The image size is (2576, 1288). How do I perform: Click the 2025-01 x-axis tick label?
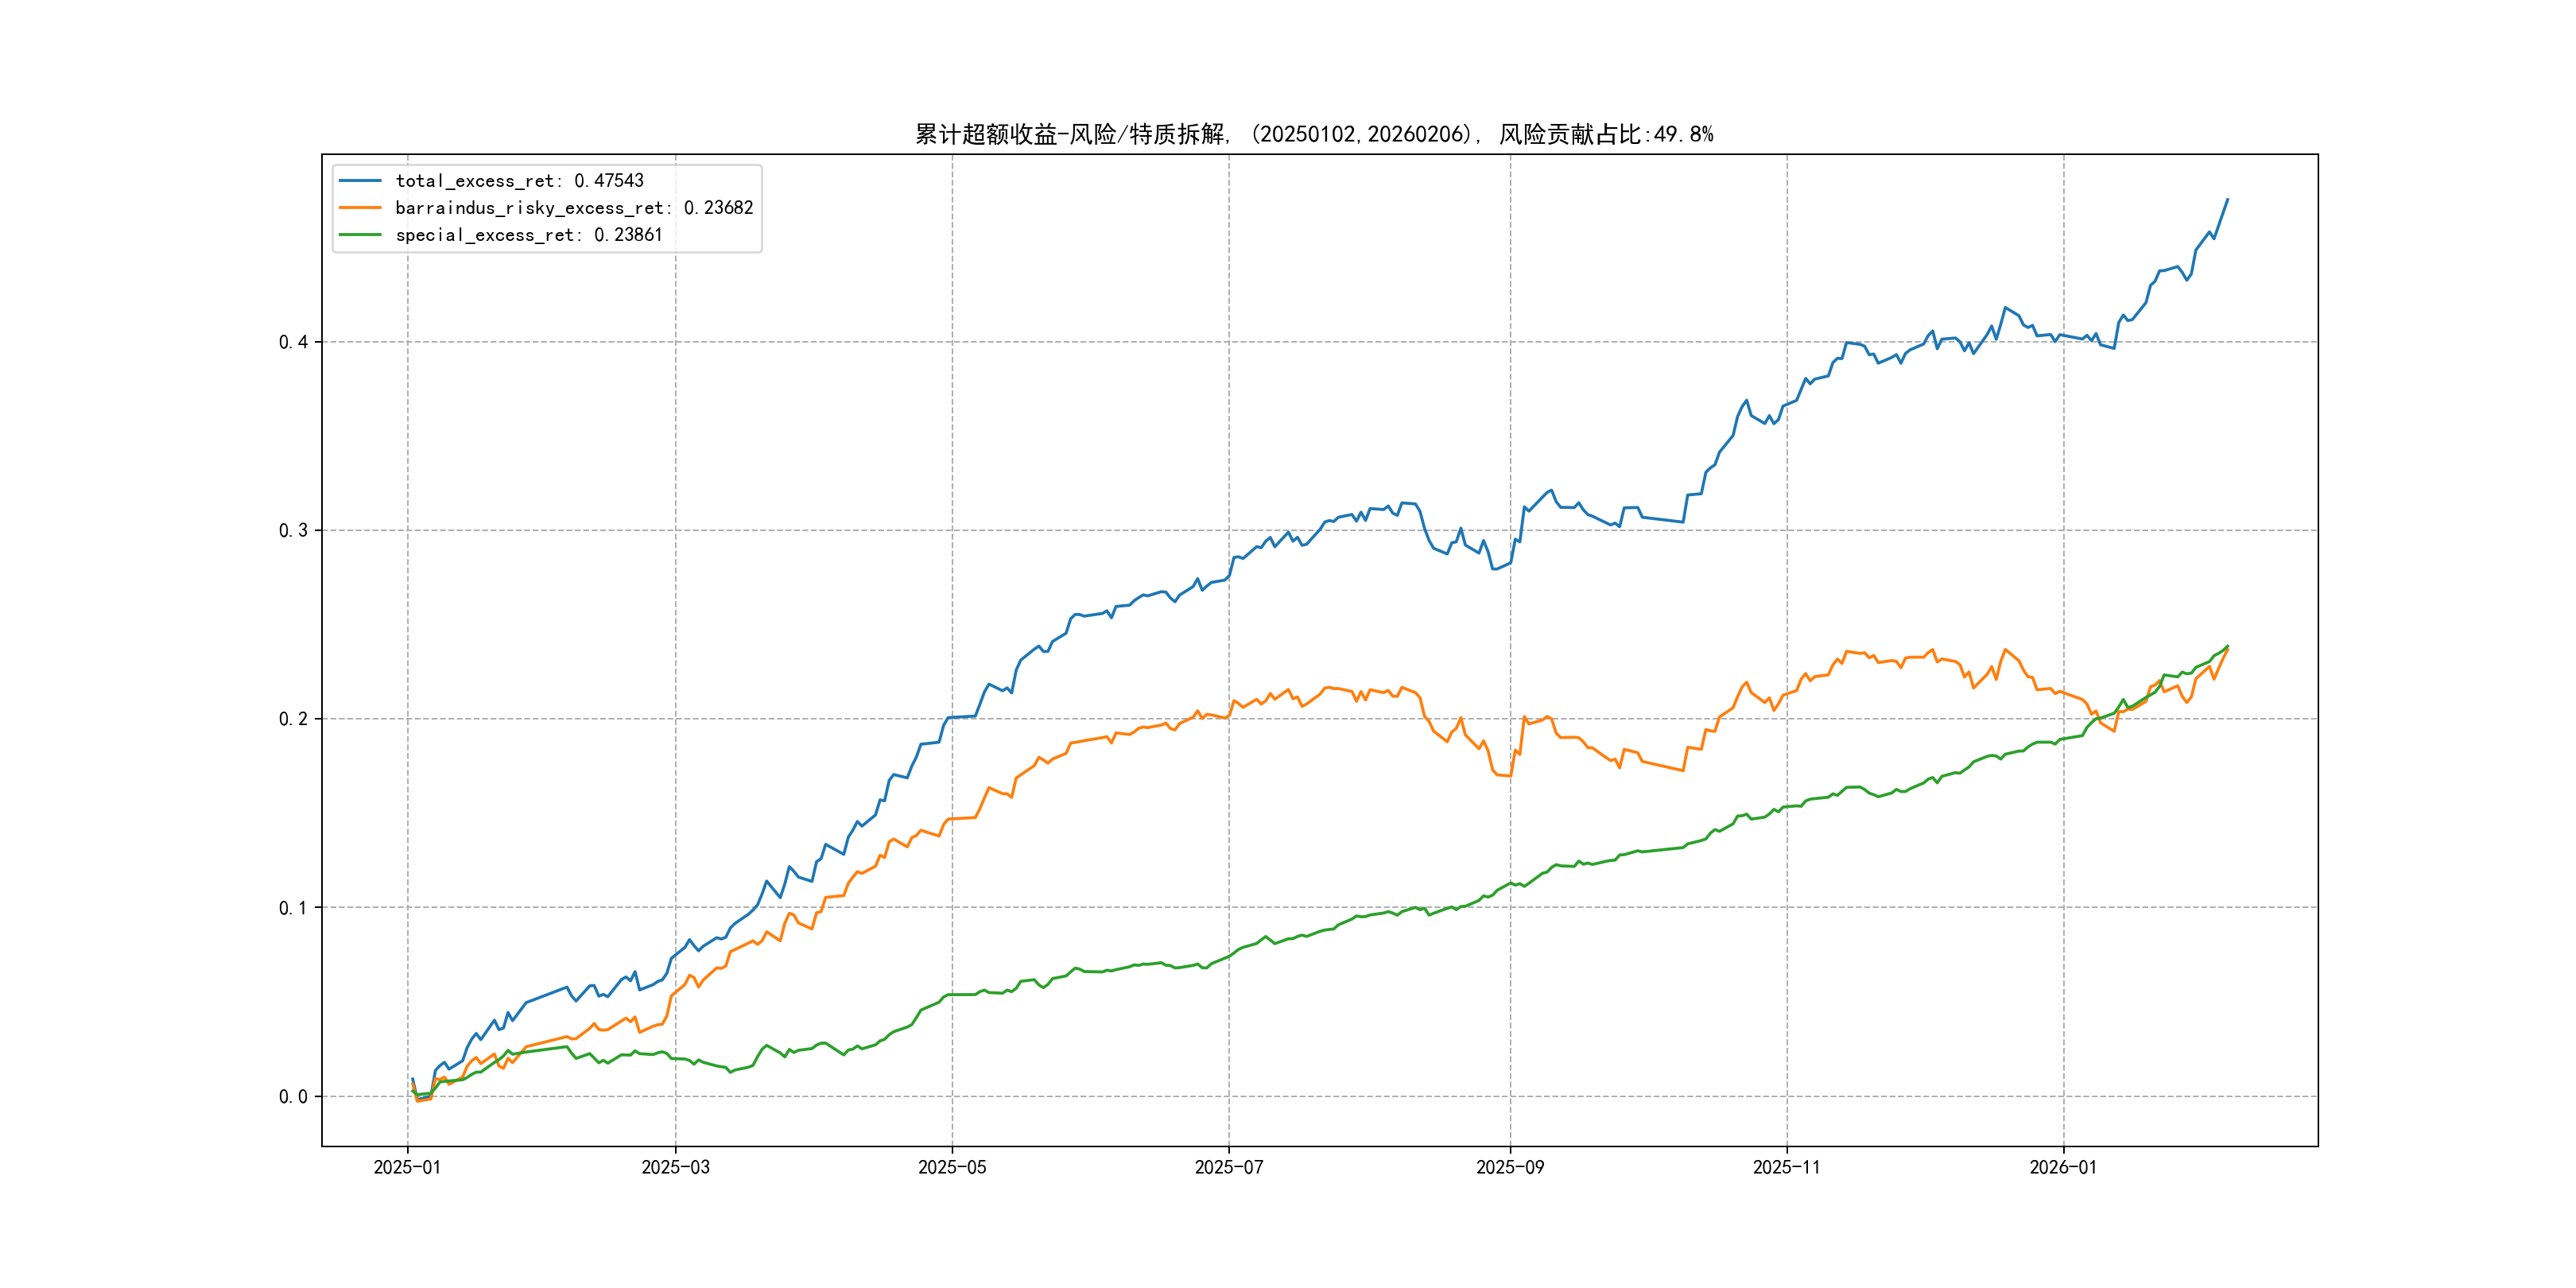pos(407,1167)
